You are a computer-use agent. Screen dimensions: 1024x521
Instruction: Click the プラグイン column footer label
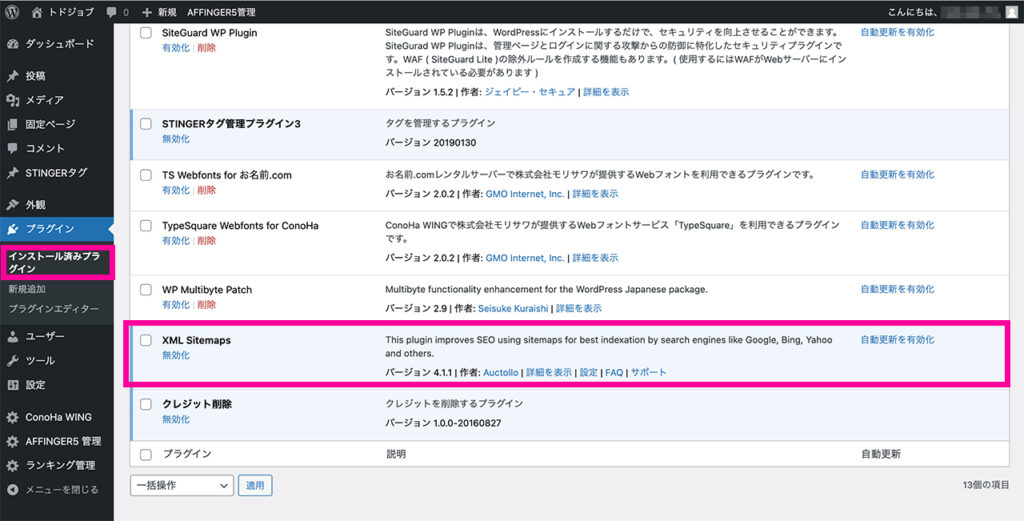[x=187, y=454]
